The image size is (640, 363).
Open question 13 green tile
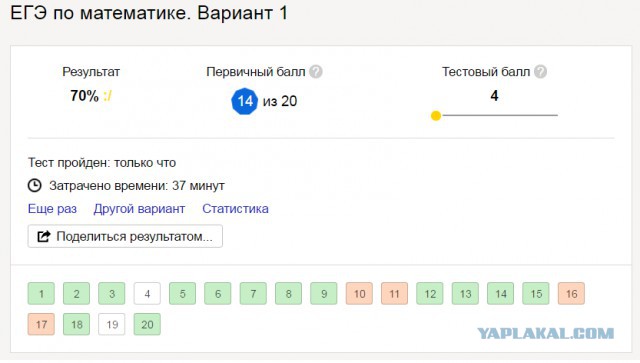click(x=465, y=294)
